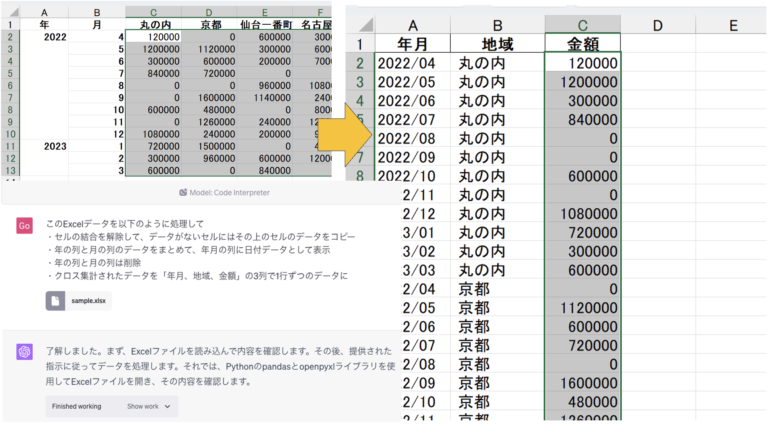Click the 金額 header cell

pyautogui.click(x=582, y=43)
